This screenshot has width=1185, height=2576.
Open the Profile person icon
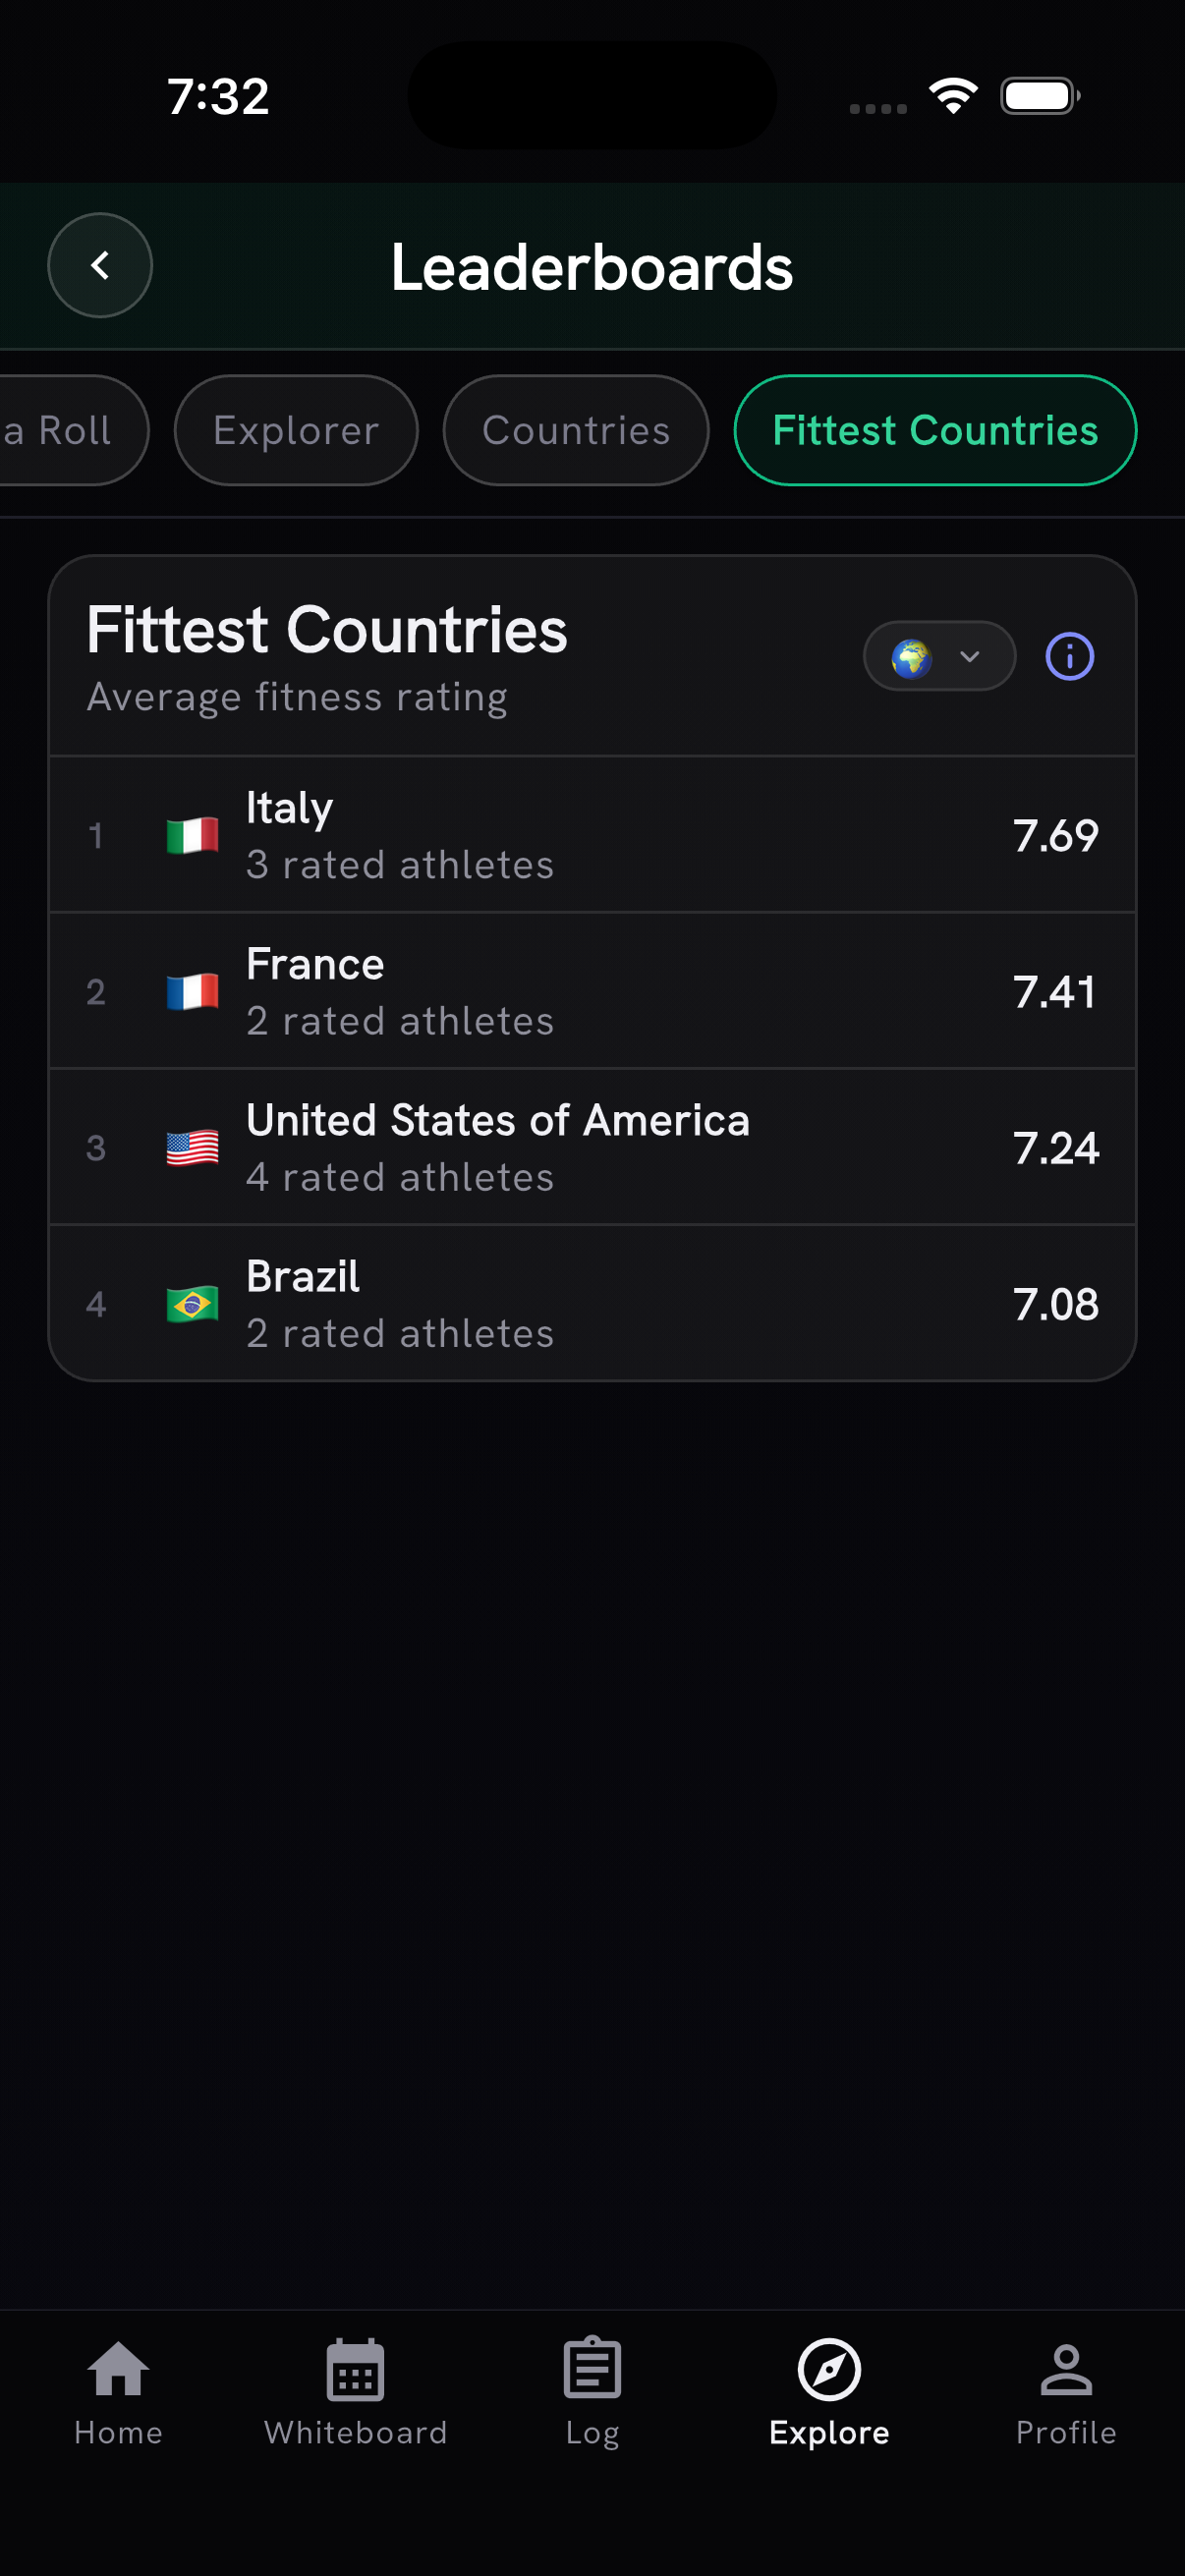1066,2369
